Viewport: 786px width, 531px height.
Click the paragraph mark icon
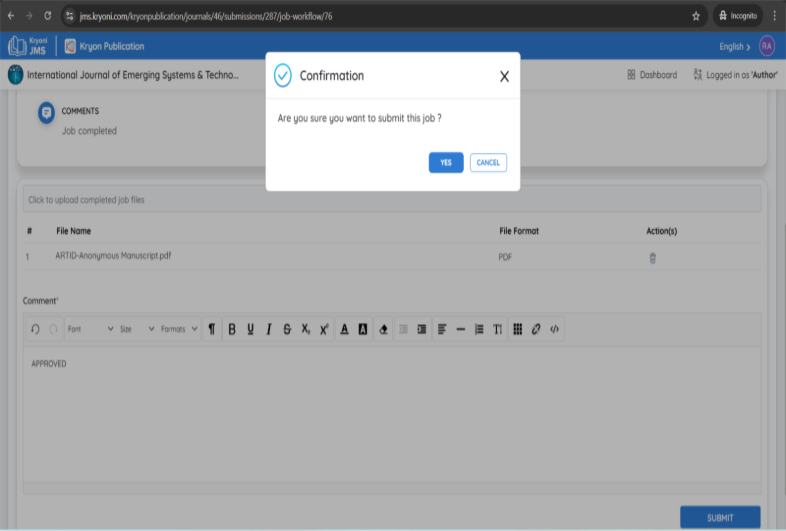point(212,329)
